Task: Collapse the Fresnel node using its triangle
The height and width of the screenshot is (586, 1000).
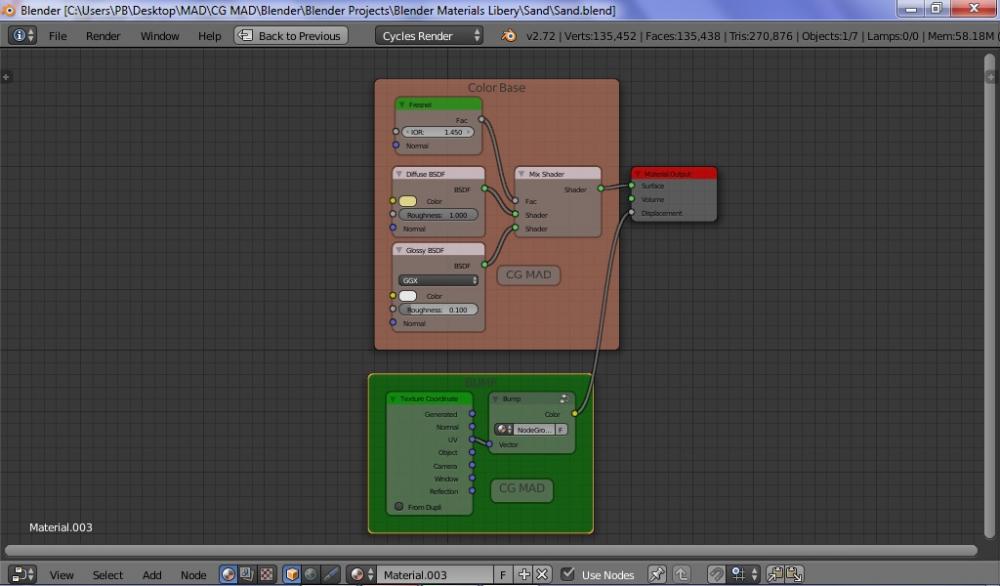Action: pyautogui.click(x=402, y=105)
